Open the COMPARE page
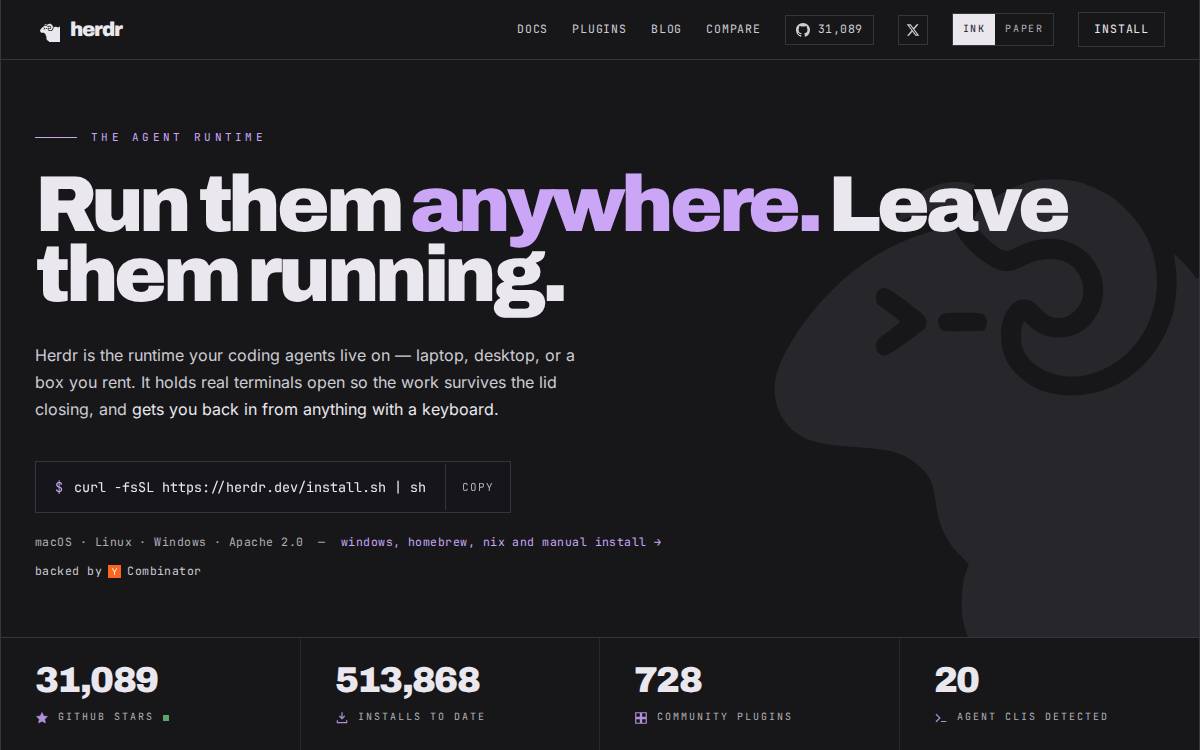The width and height of the screenshot is (1200, 750). click(733, 29)
